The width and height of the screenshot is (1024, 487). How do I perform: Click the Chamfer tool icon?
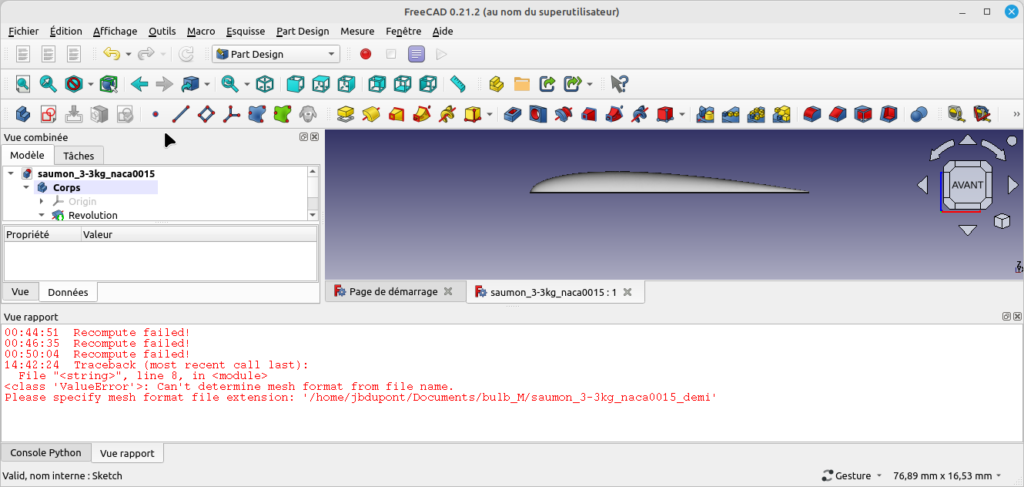tap(837, 114)
